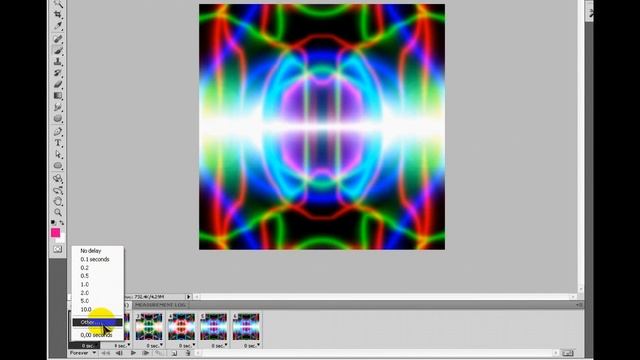The image size is (640, 360).
Task: Select the 3D Orbit camera tool
Action: click(x=58, y=190)
